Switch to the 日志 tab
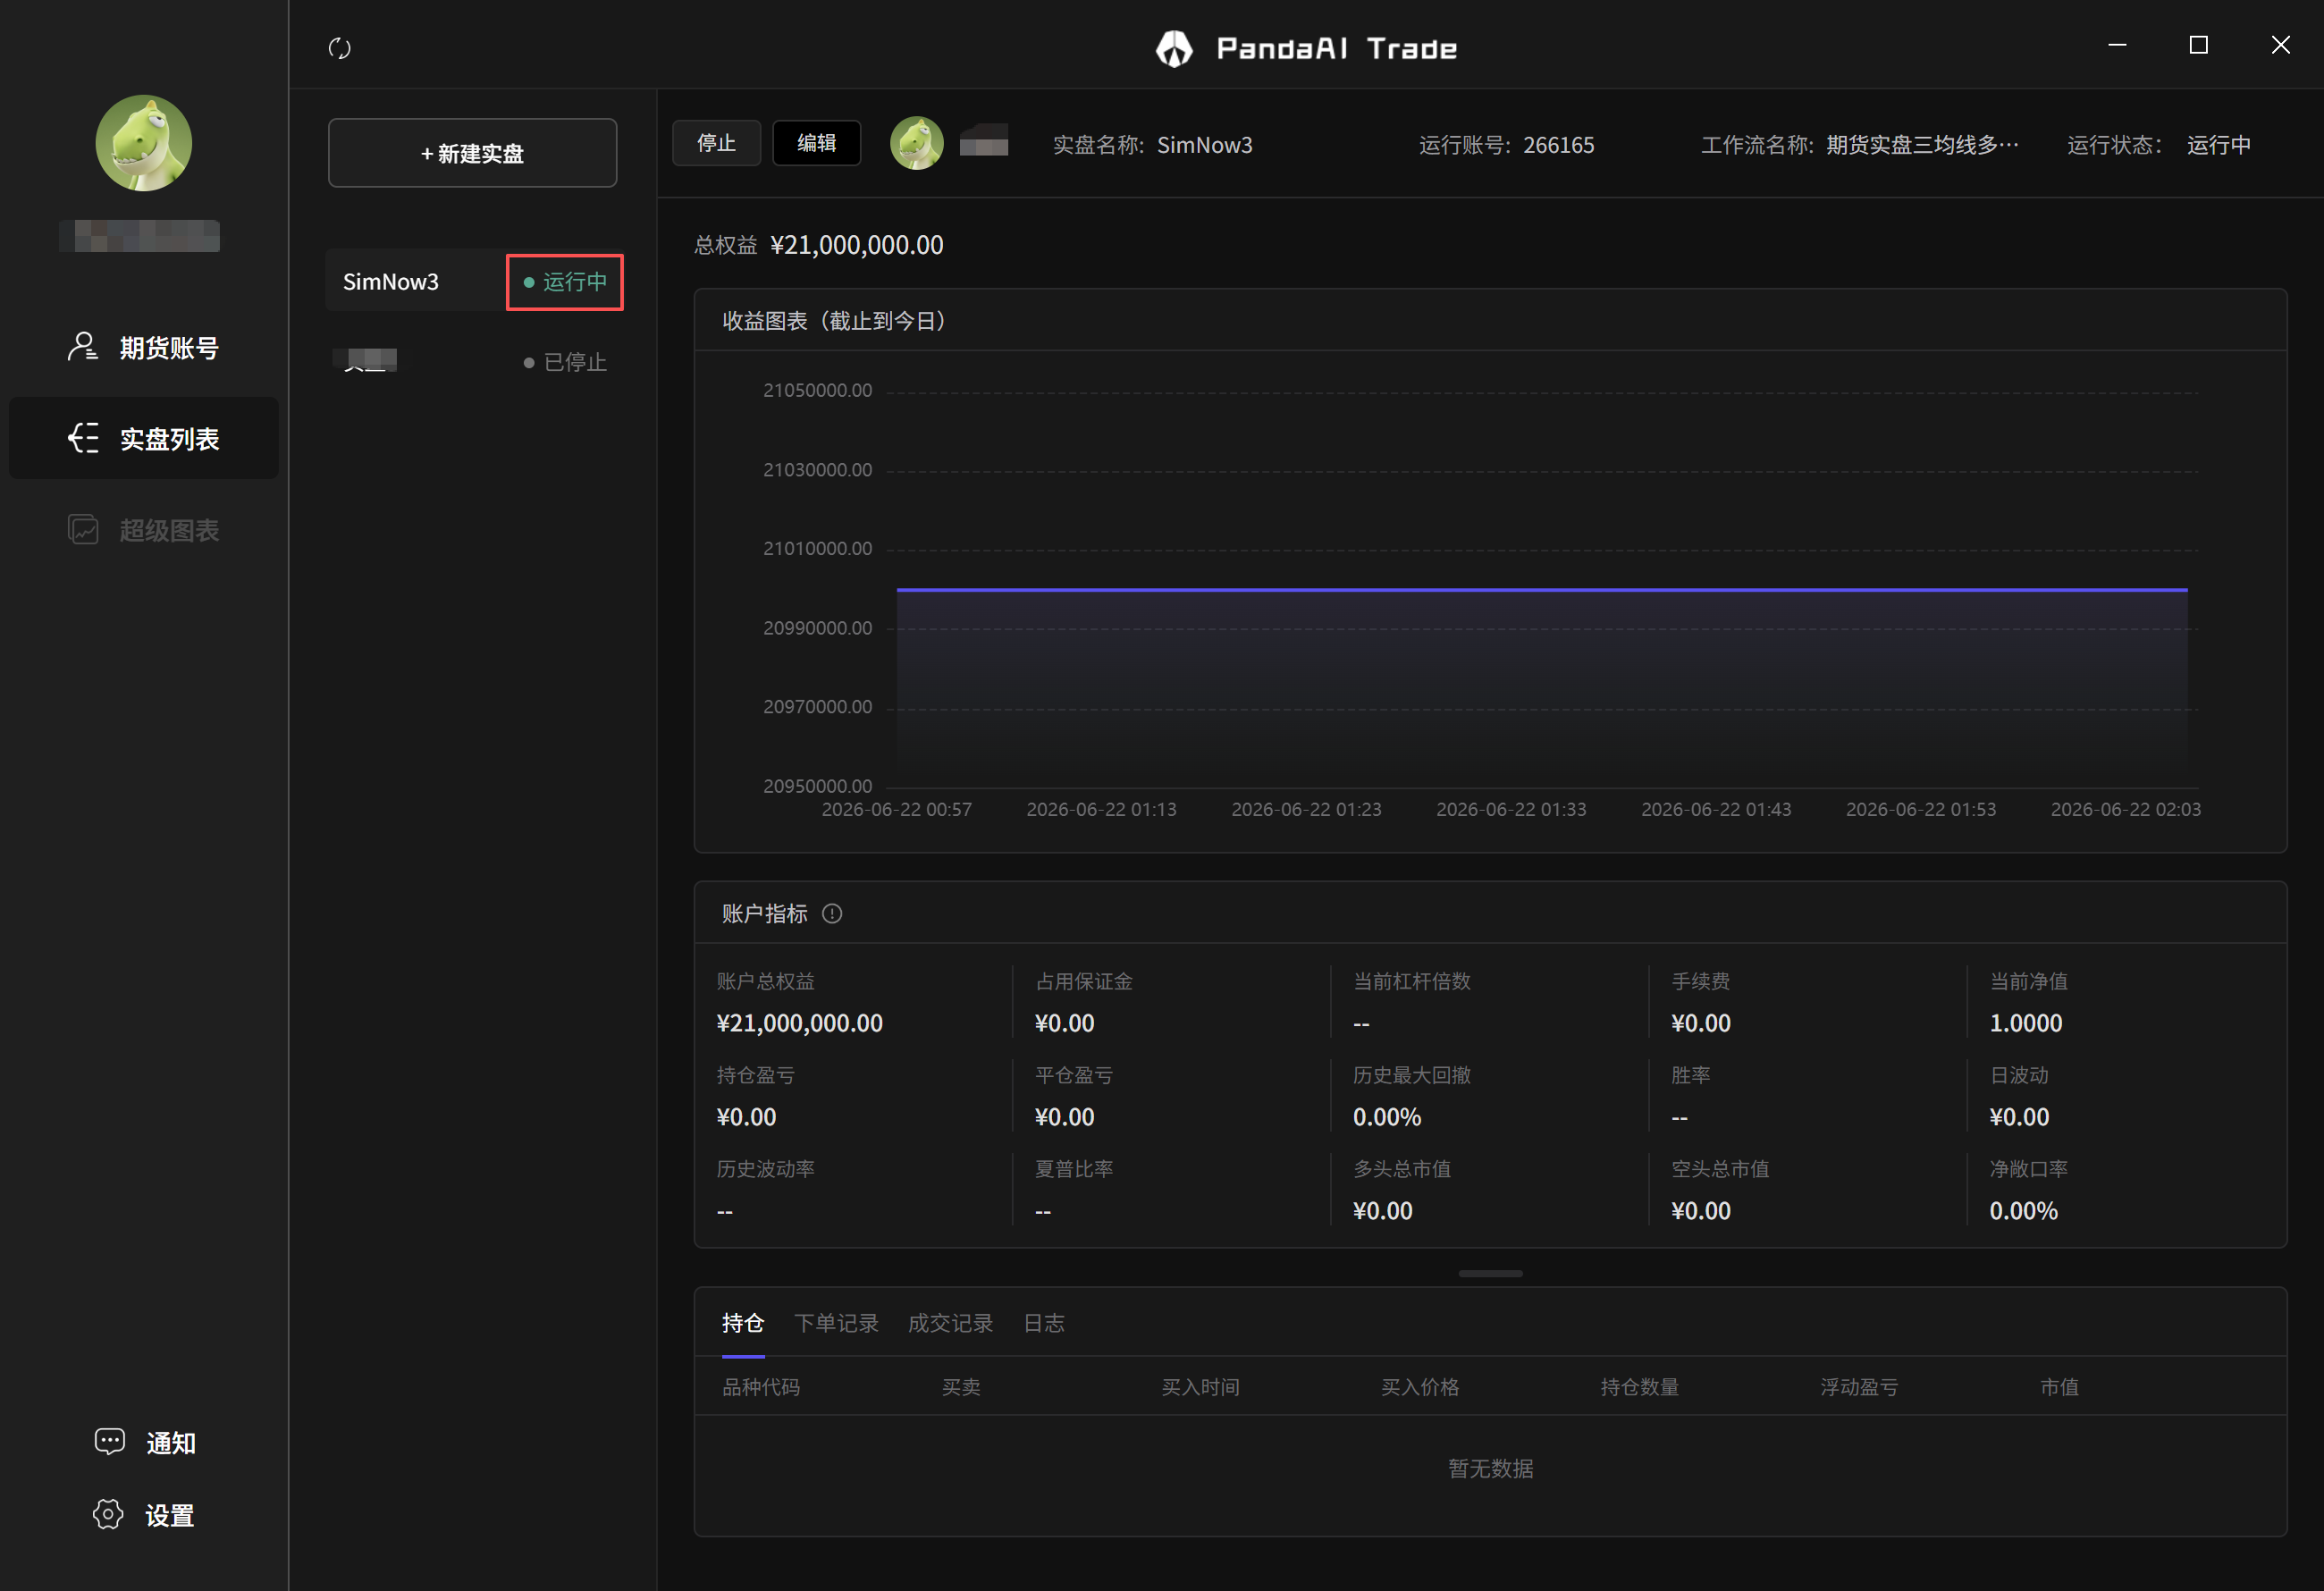The image size is (2324, 1591). (1044, 1323)
